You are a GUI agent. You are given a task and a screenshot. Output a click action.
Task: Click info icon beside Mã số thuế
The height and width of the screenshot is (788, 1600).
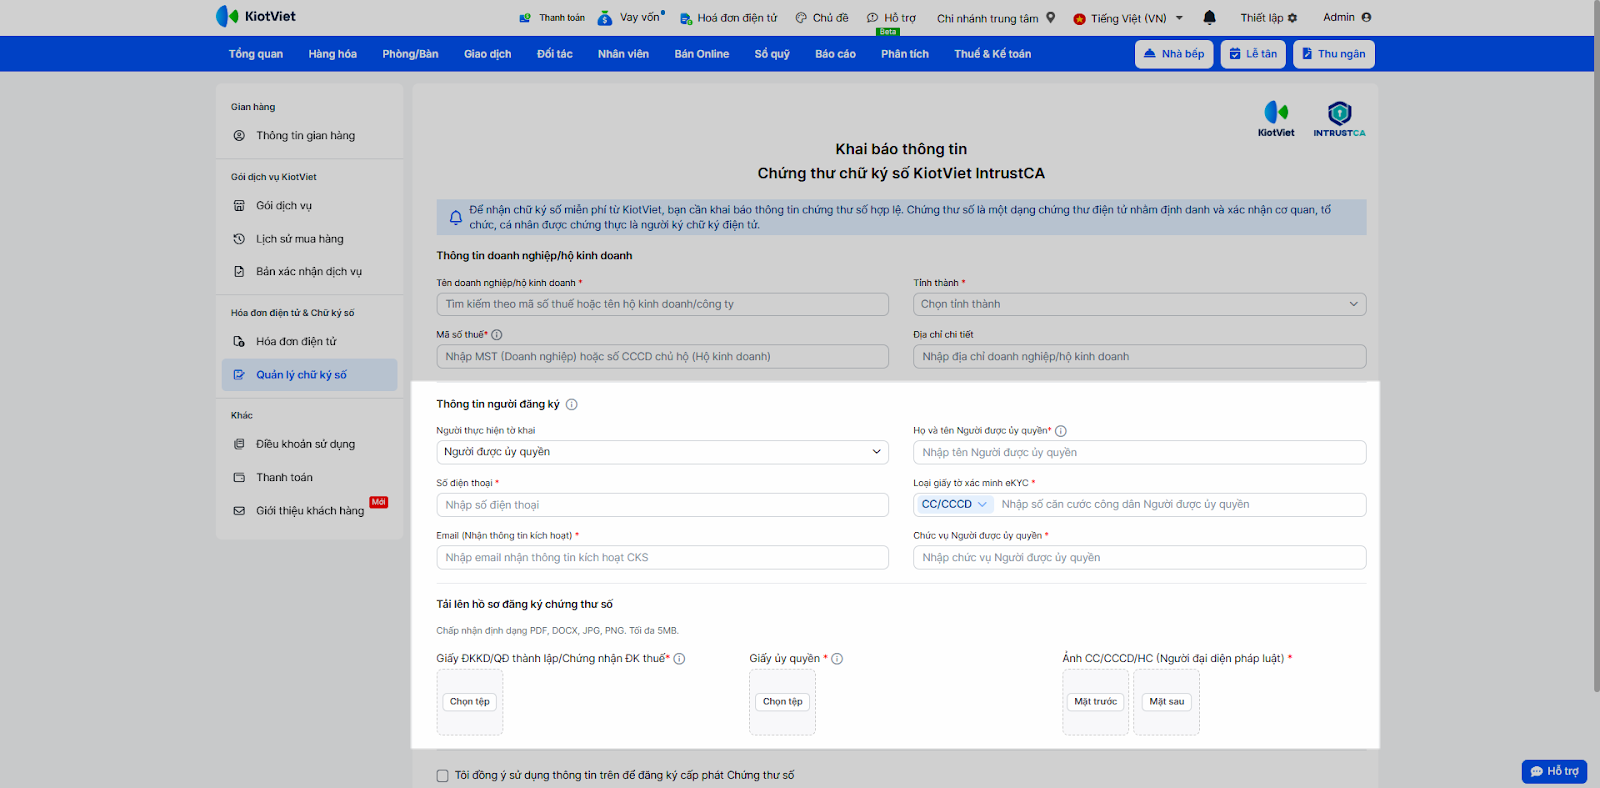(497, 335)
